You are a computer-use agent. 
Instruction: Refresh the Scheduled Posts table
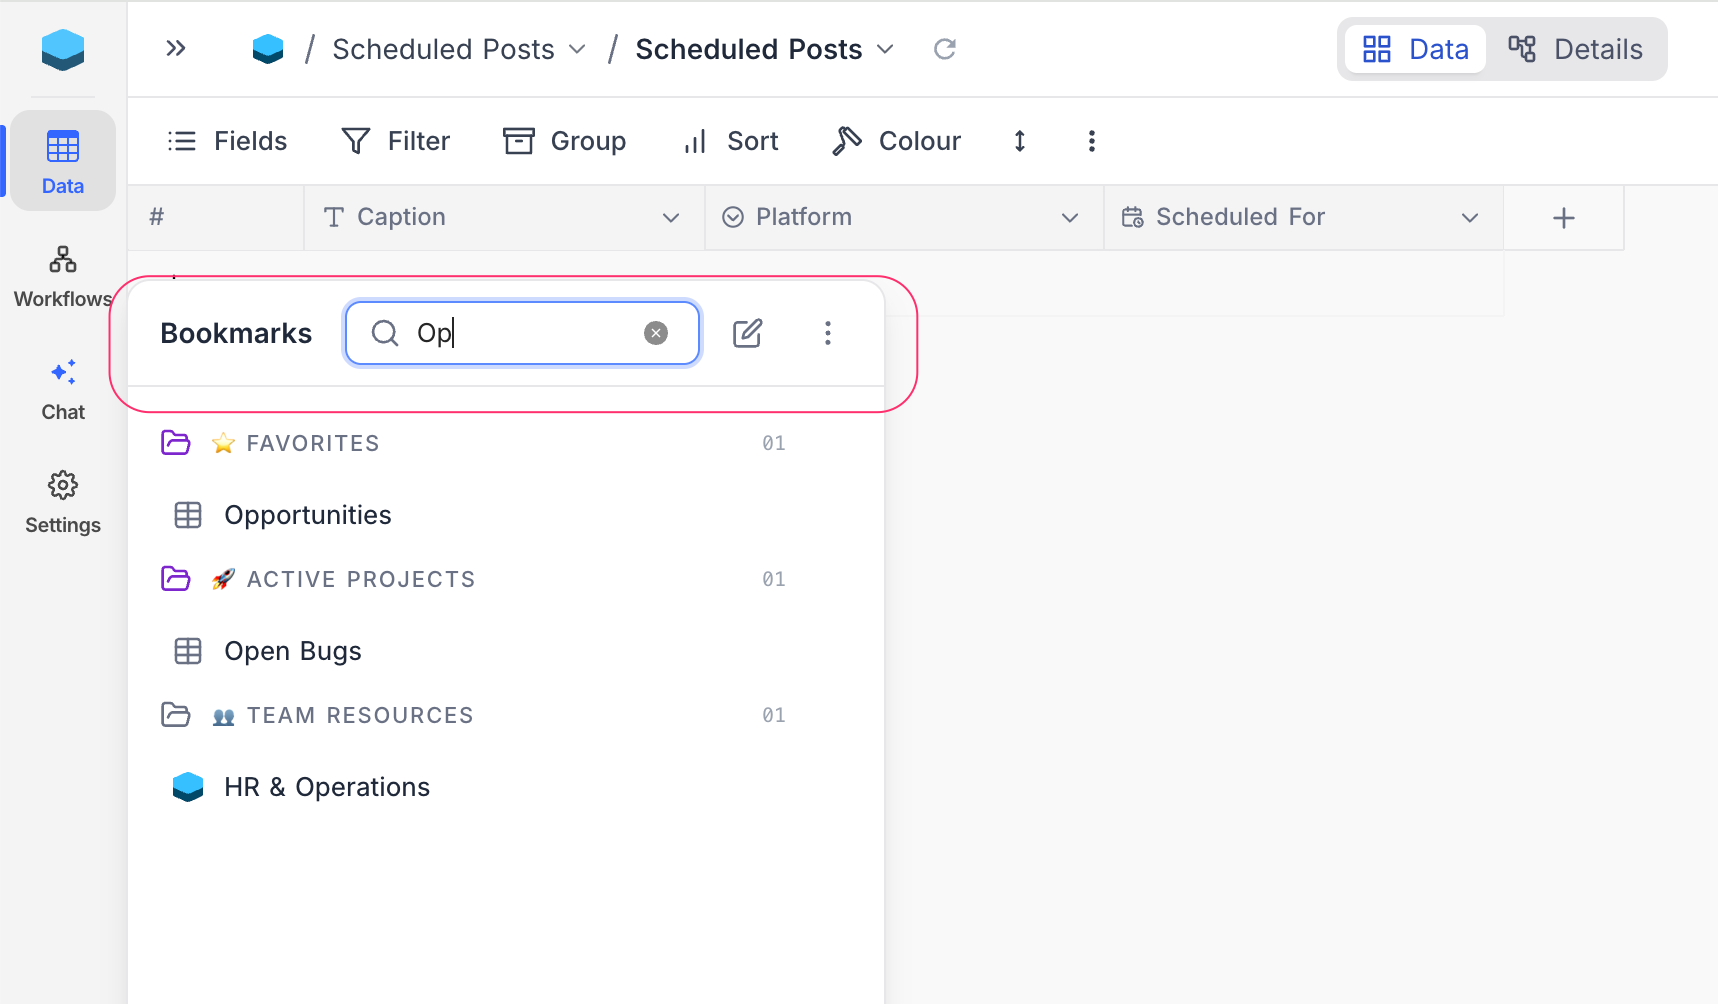coord(945,49)
